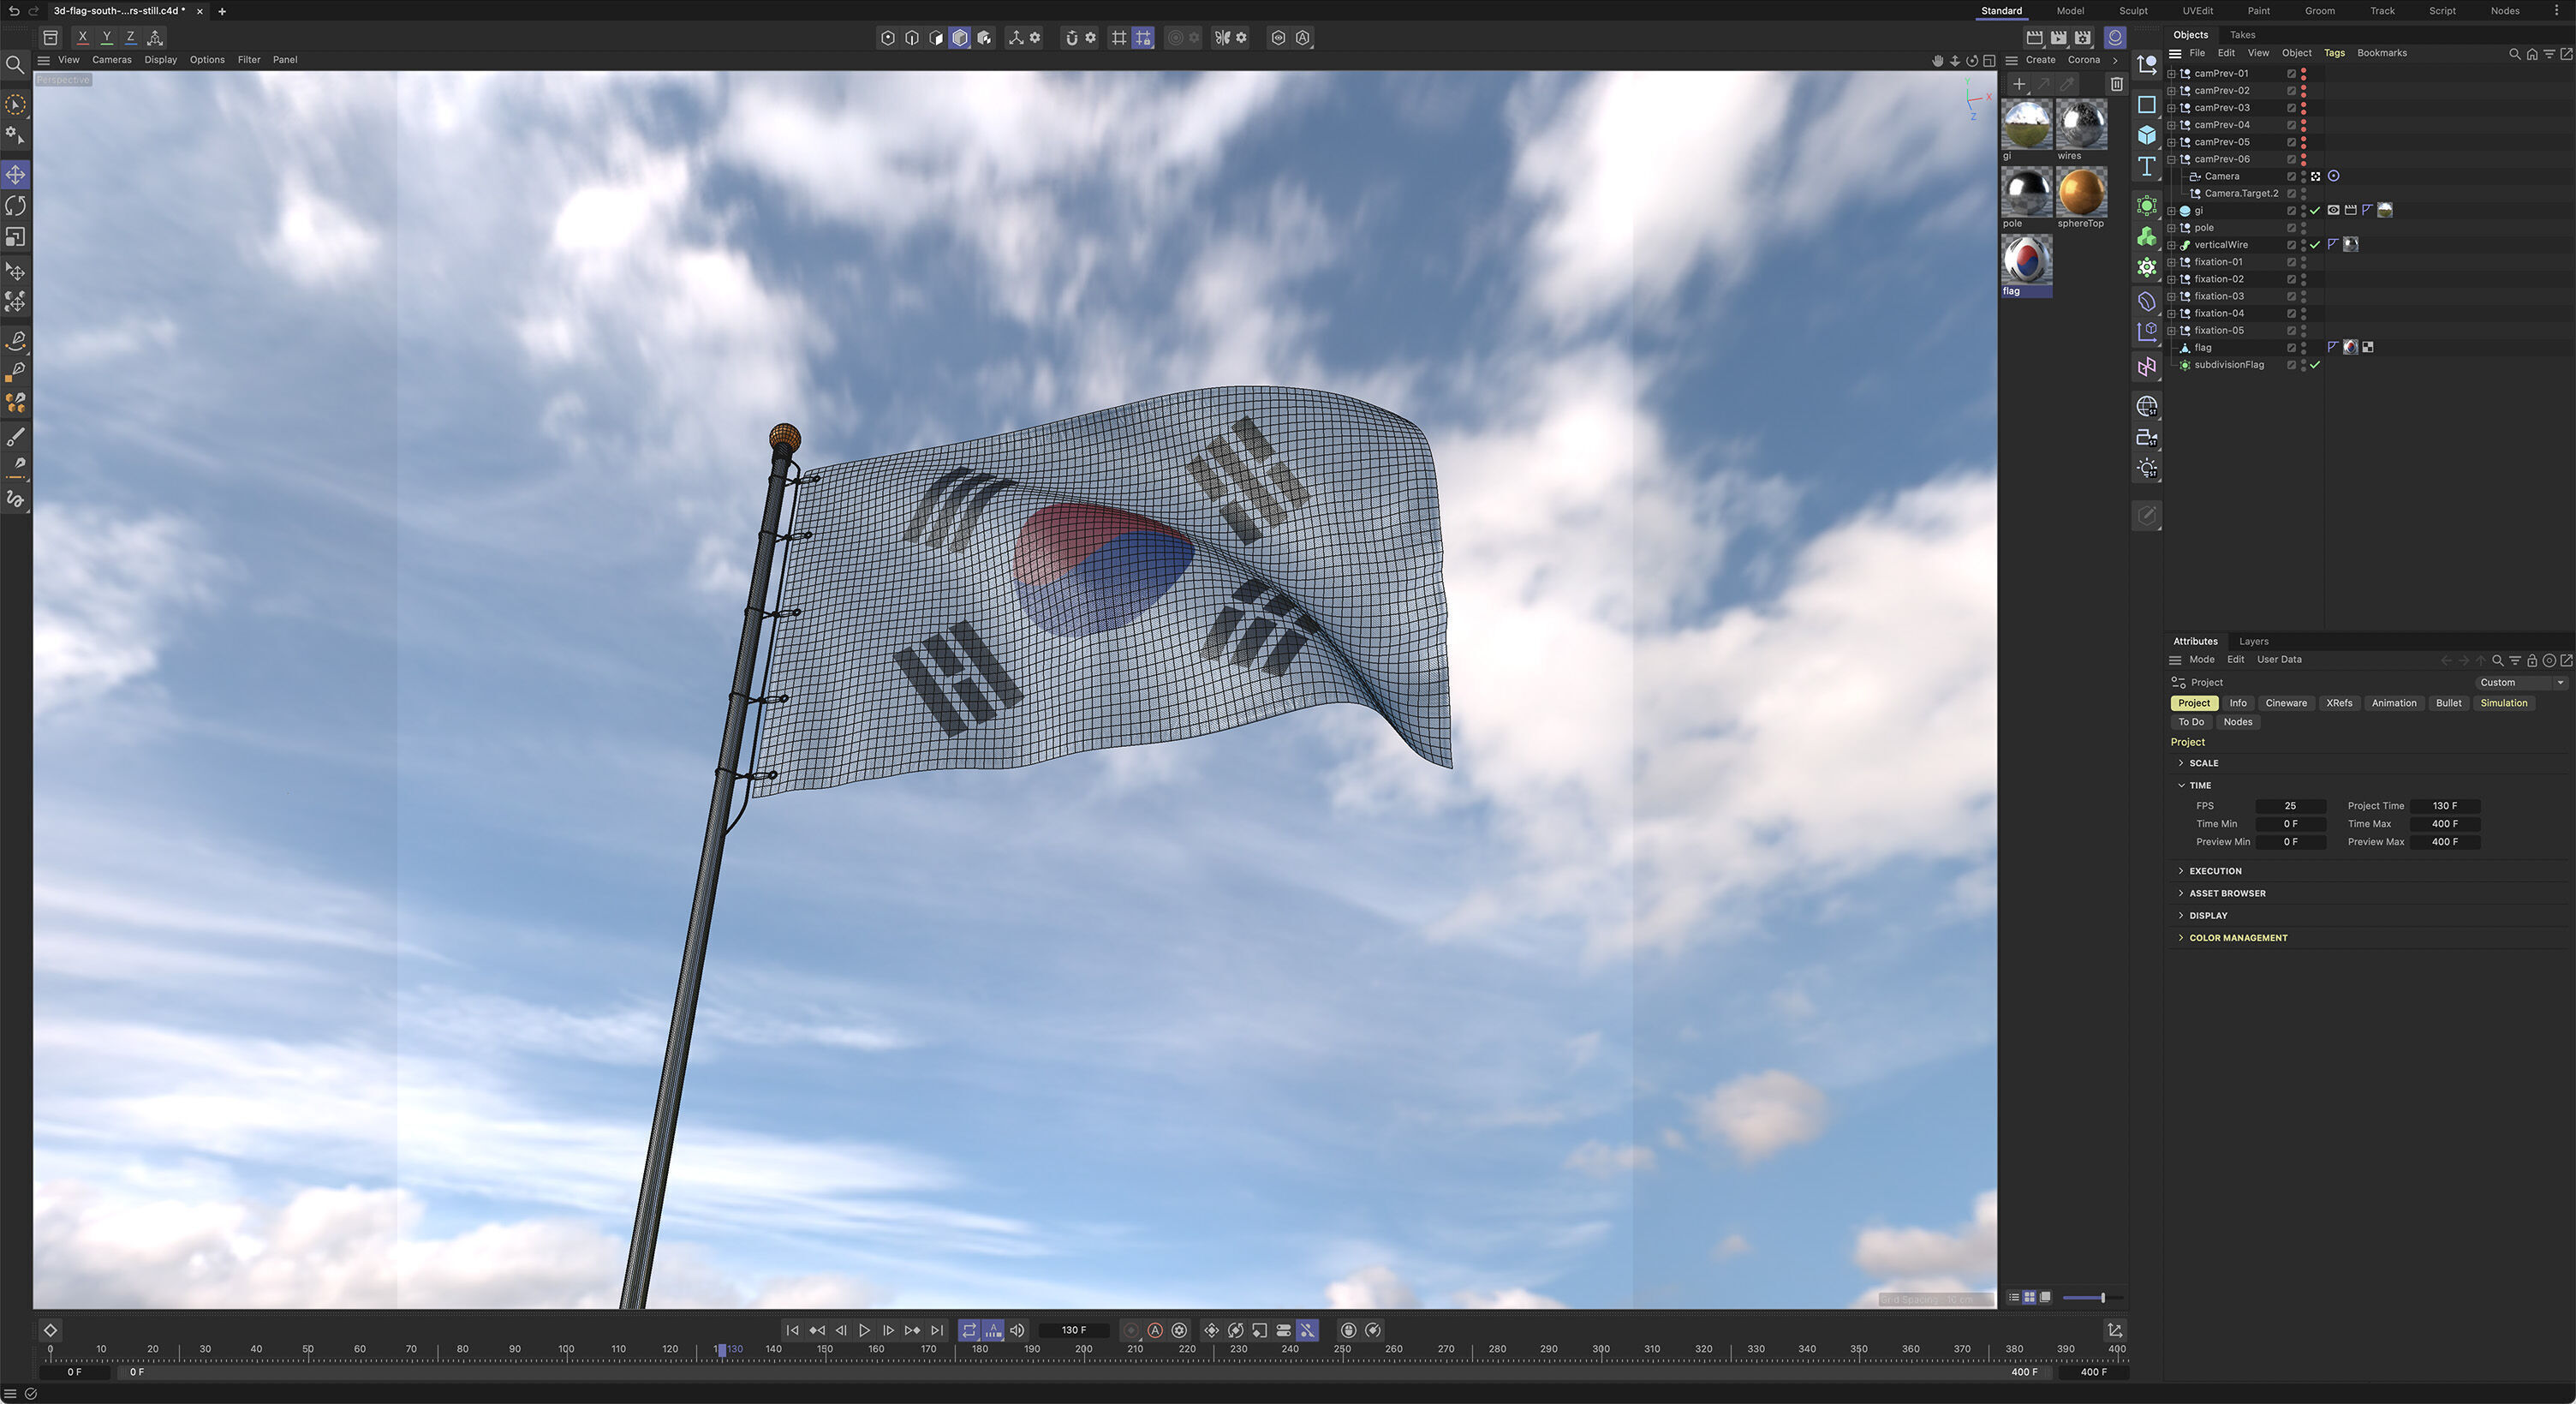
Task: Add Camera object from side palette
Action: [2147, 438]
